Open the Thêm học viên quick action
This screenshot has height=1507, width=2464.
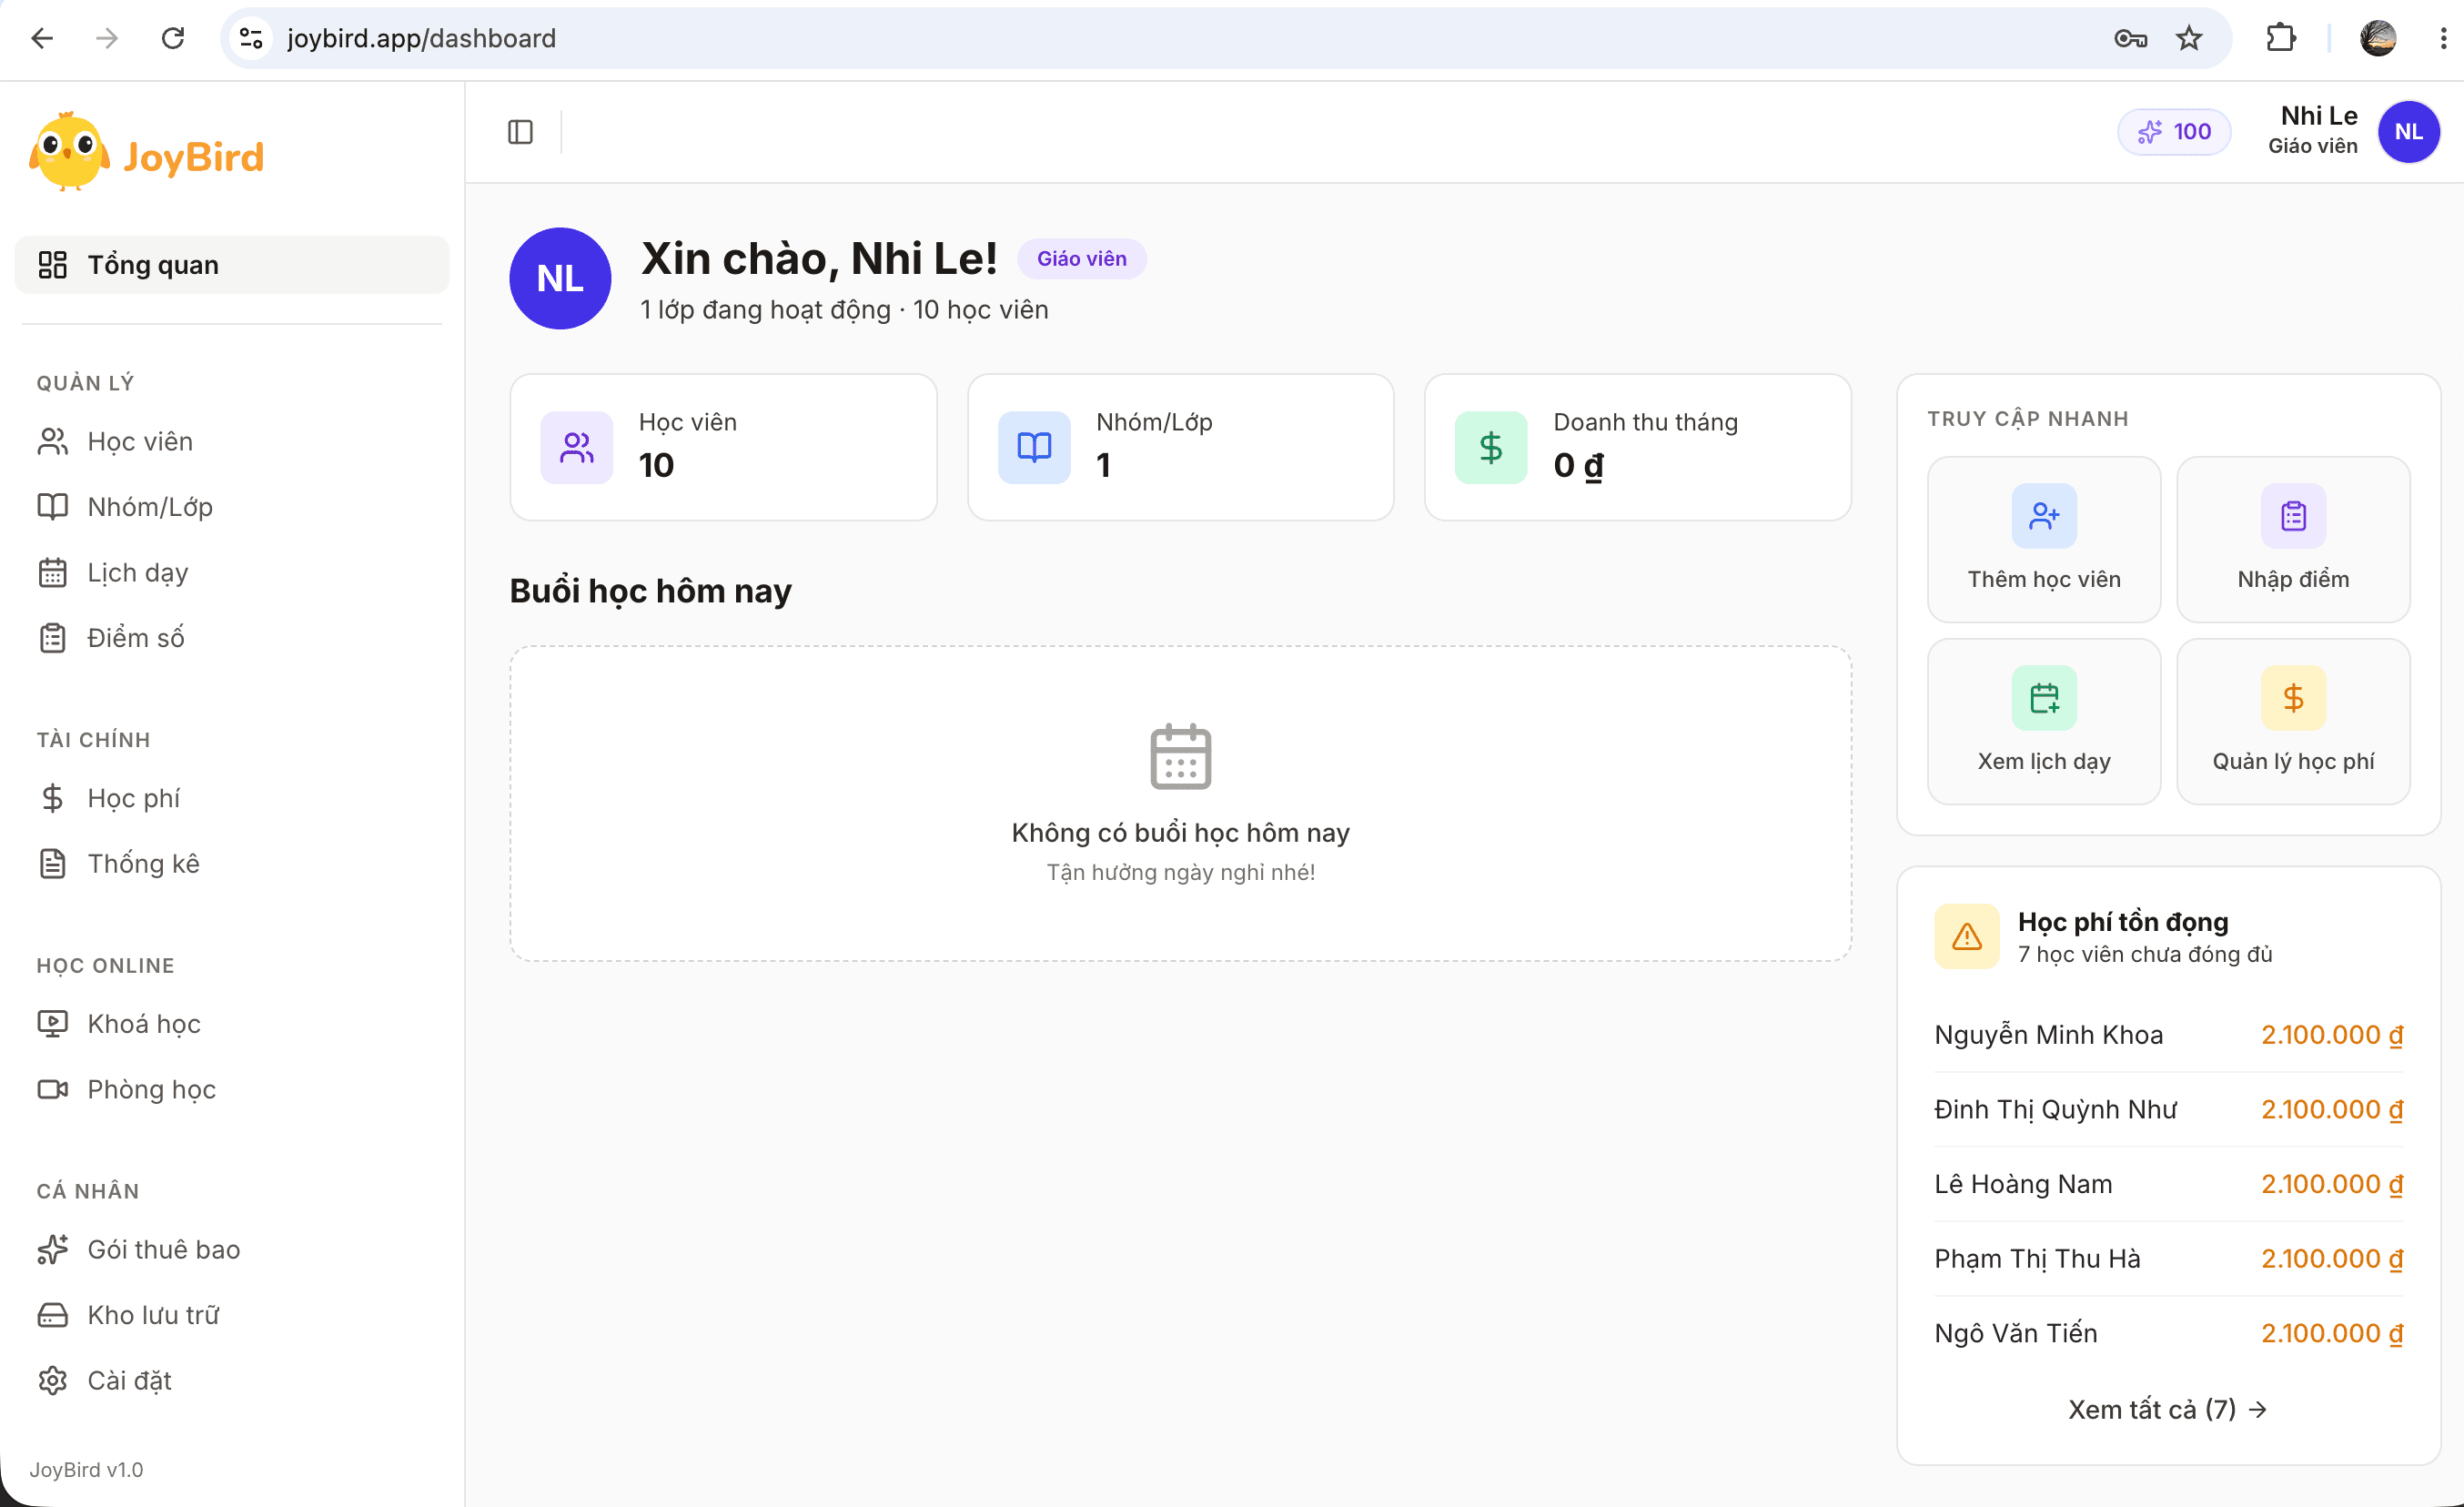point(2043,539)
